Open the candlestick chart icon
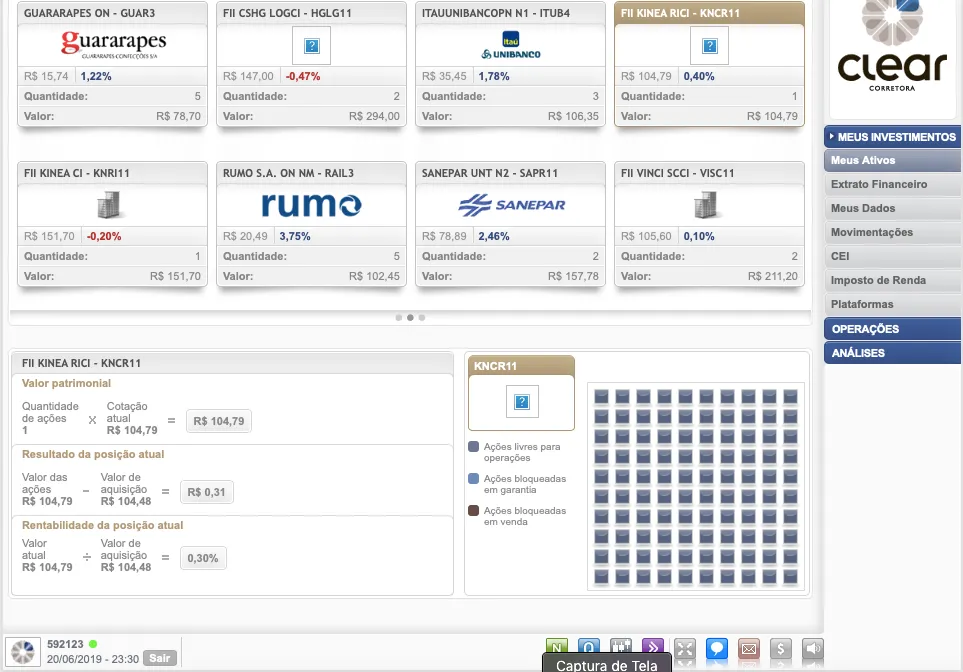The image size is (963, 672). (621, 648)
